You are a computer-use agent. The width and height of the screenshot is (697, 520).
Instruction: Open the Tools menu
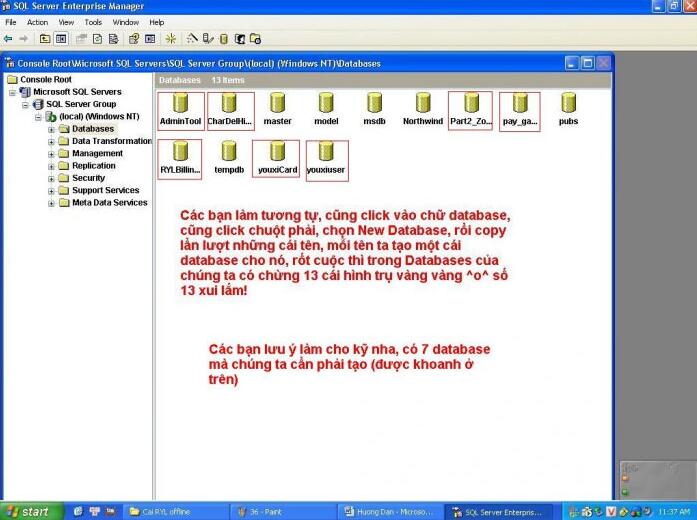pyautogui.click(x=93, y=22)
